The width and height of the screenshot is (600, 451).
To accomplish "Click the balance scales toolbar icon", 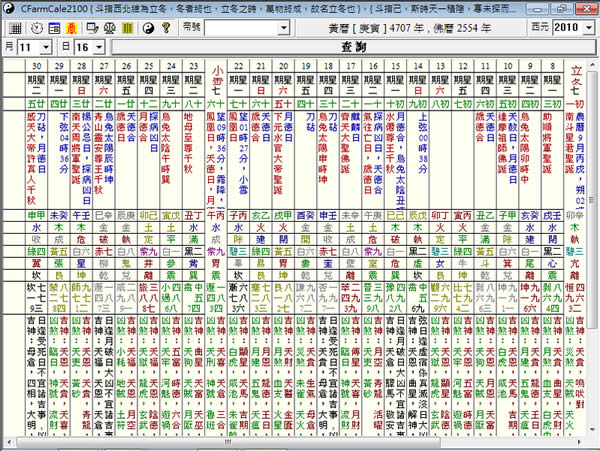I will (110, 28).
